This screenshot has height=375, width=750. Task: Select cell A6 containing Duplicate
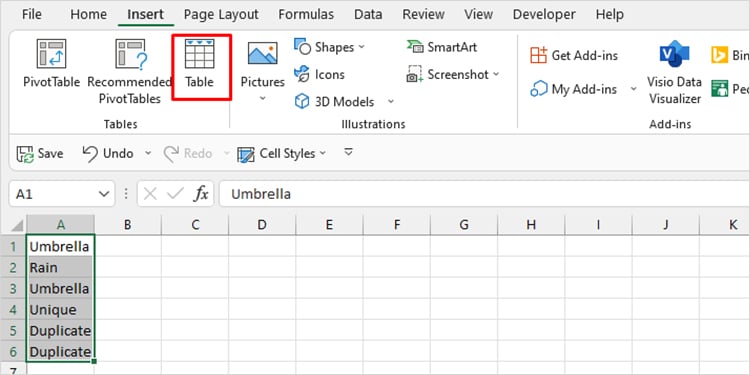coord(60,352)
